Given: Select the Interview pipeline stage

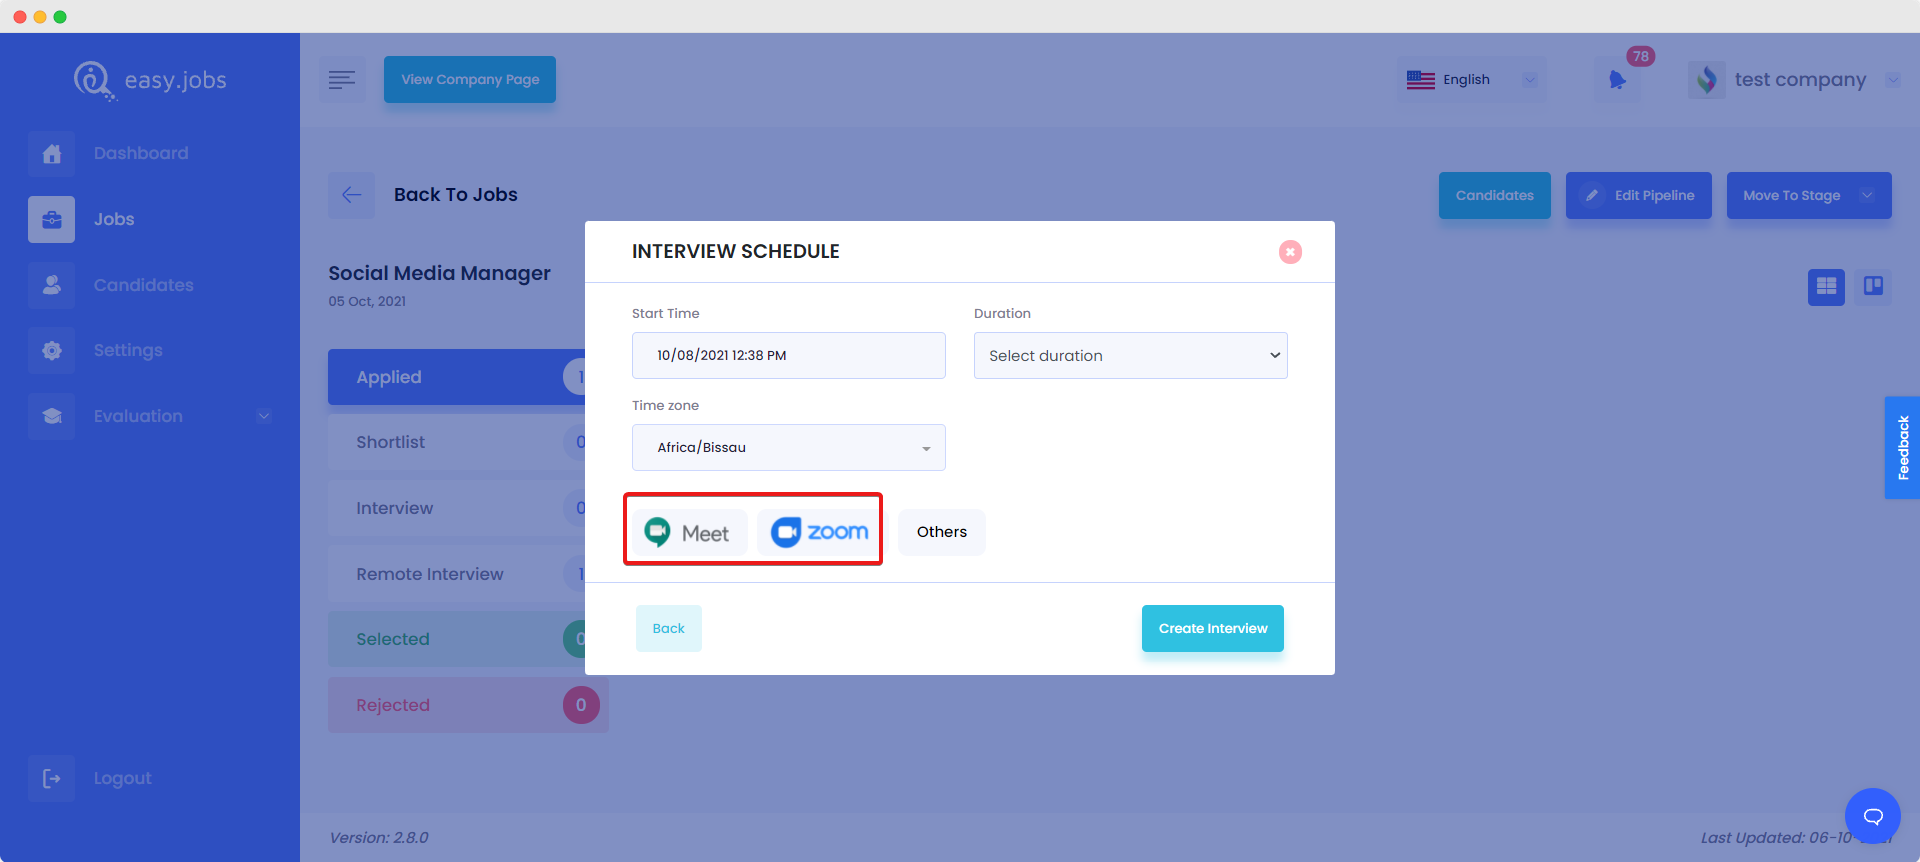Looking at the screenshot, I should point(456,508).
